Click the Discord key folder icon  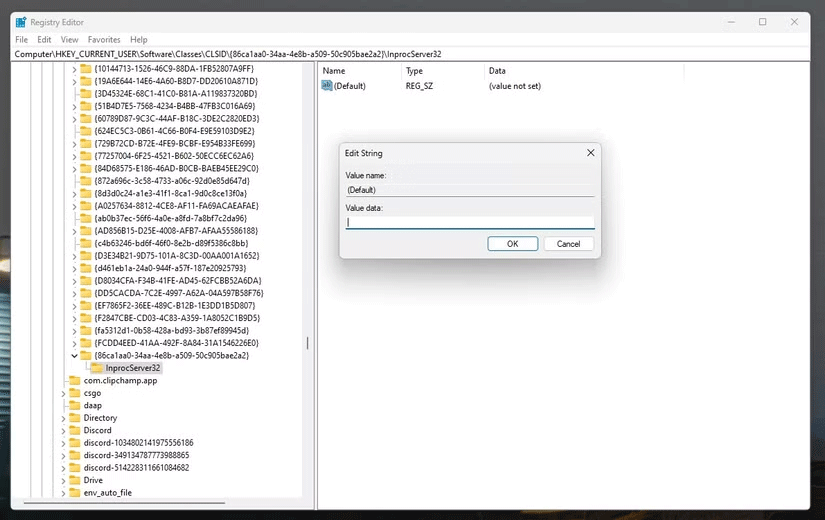click(75, 430)
